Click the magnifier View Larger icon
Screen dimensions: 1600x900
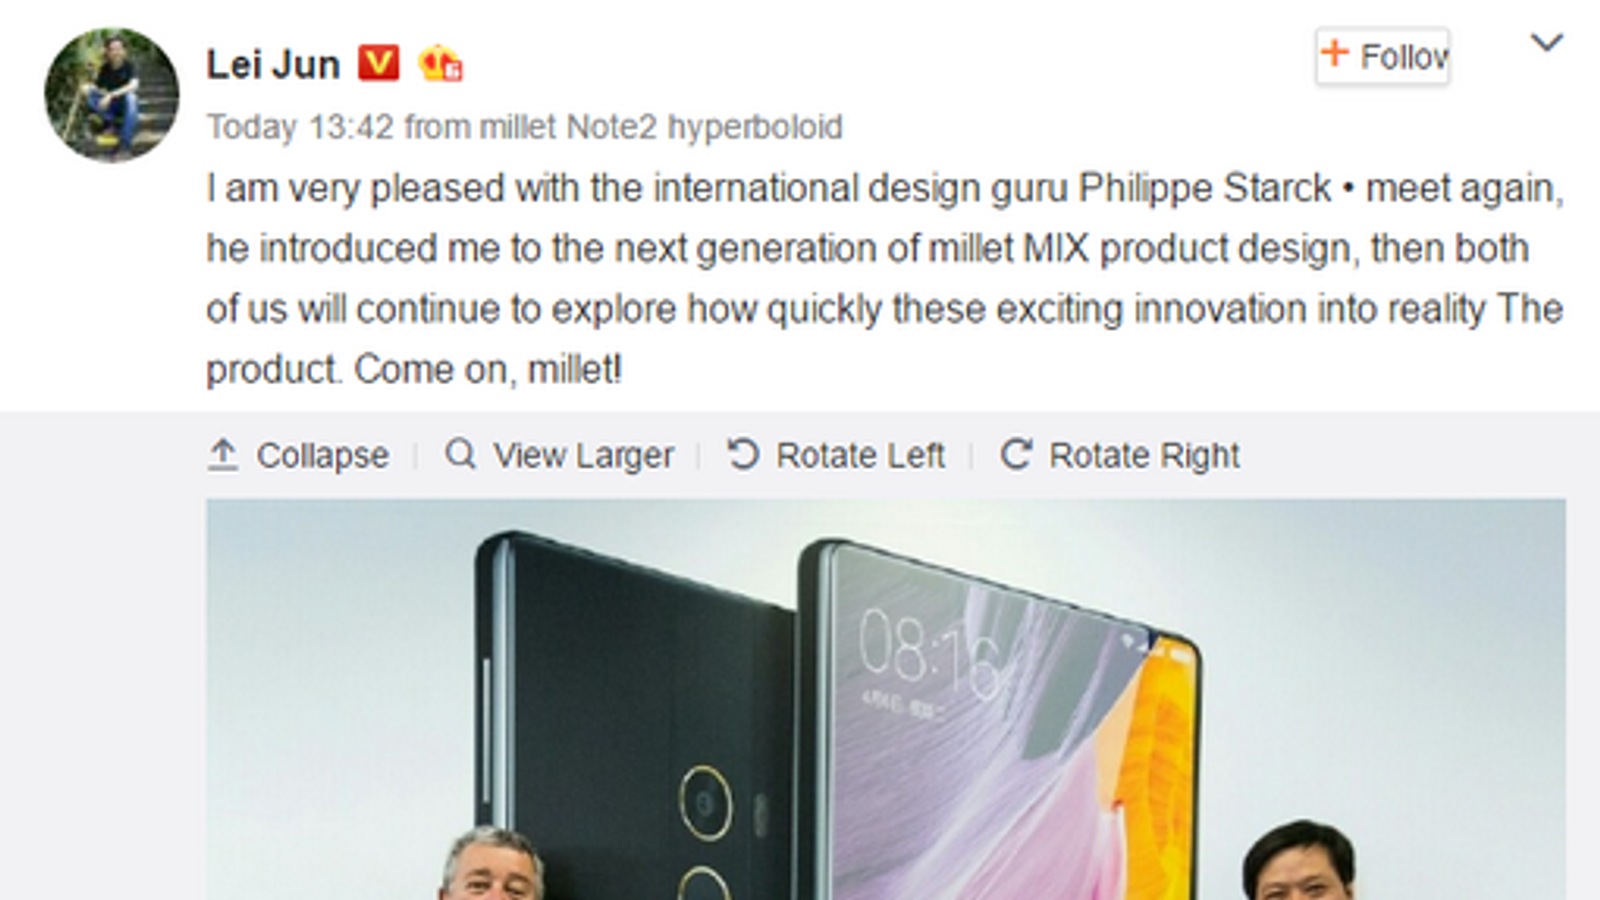[x=460, y=454]
